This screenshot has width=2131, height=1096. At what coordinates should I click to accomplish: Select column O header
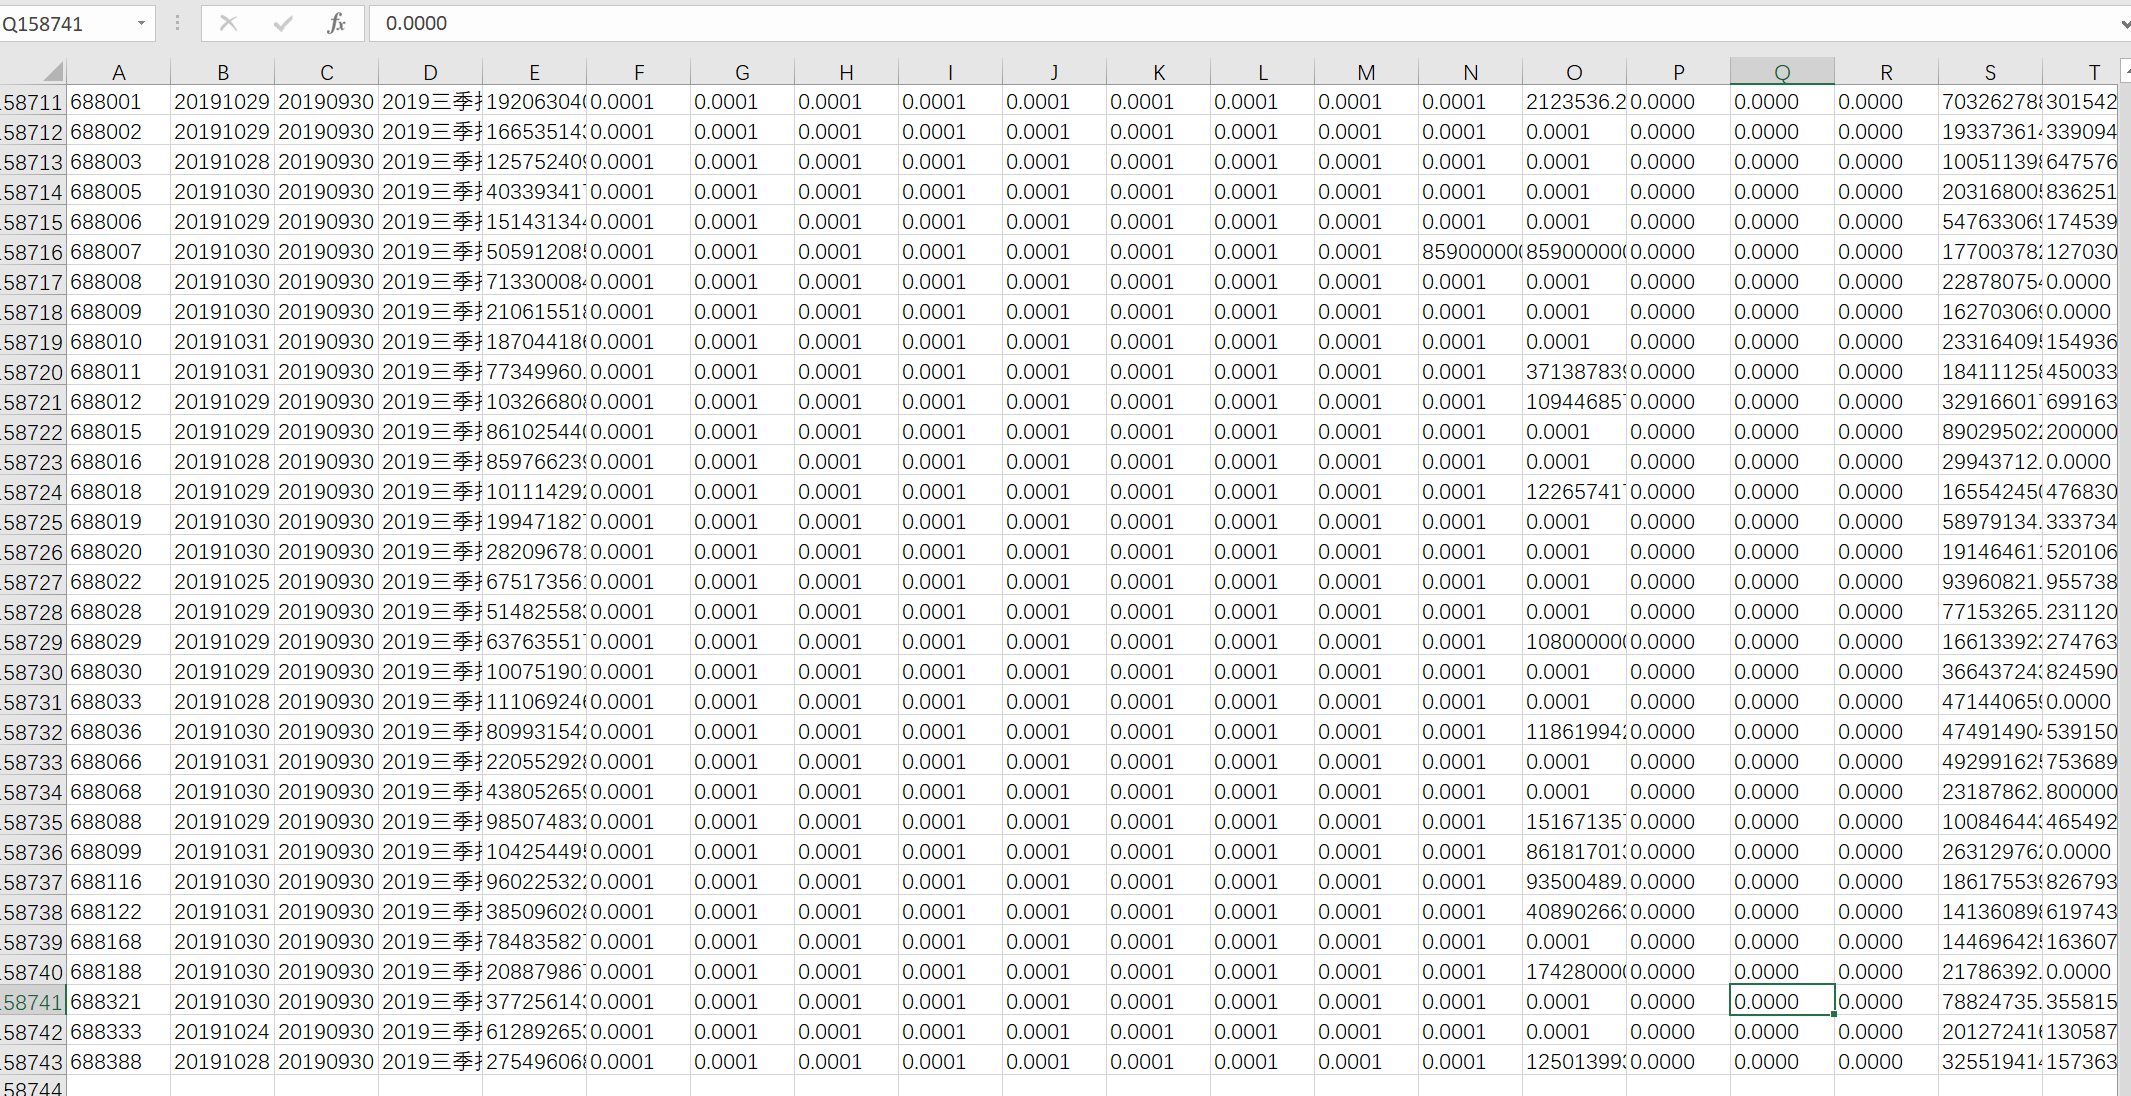1574,72
